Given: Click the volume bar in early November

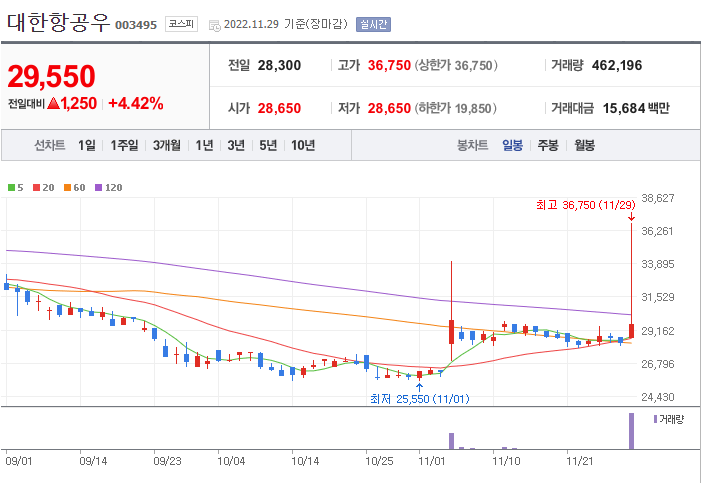Looking at the screenshot, I should 452,441.
